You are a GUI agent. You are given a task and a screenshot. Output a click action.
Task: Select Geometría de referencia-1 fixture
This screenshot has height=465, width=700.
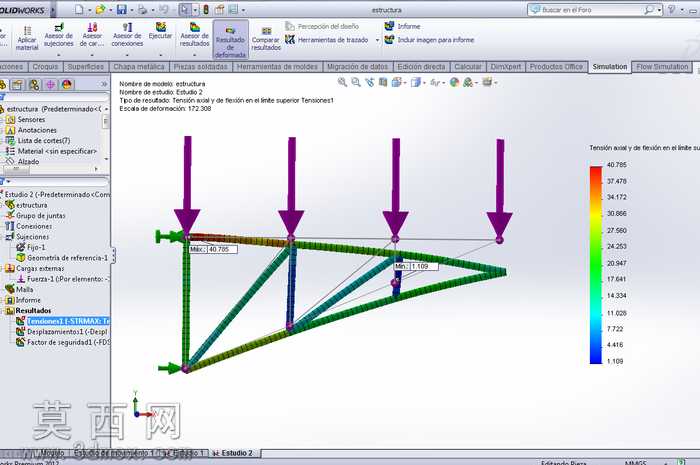pyautogui.click(x=67, y=258)
